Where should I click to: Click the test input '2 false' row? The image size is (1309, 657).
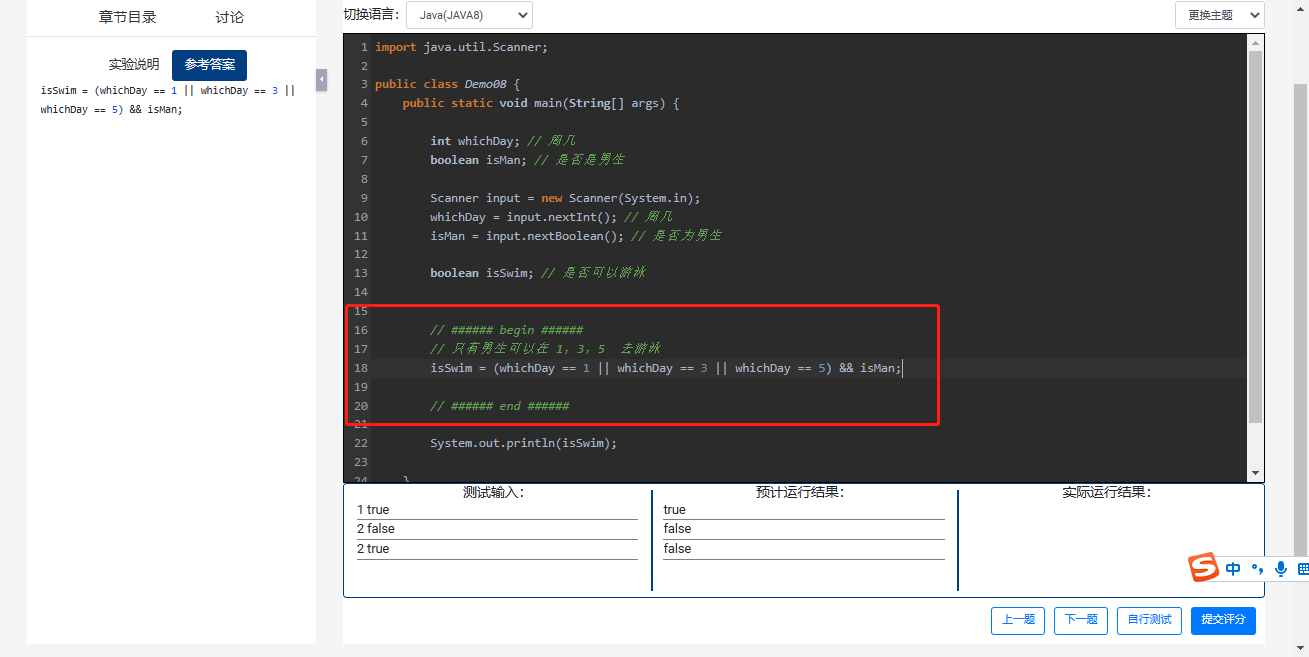coord(497,529)
